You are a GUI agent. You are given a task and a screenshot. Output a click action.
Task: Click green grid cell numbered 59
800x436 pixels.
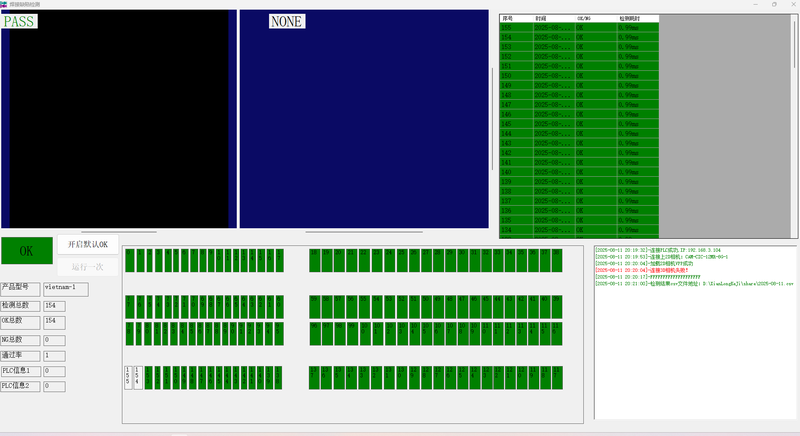pyautogui.click(x=315, y=307)
